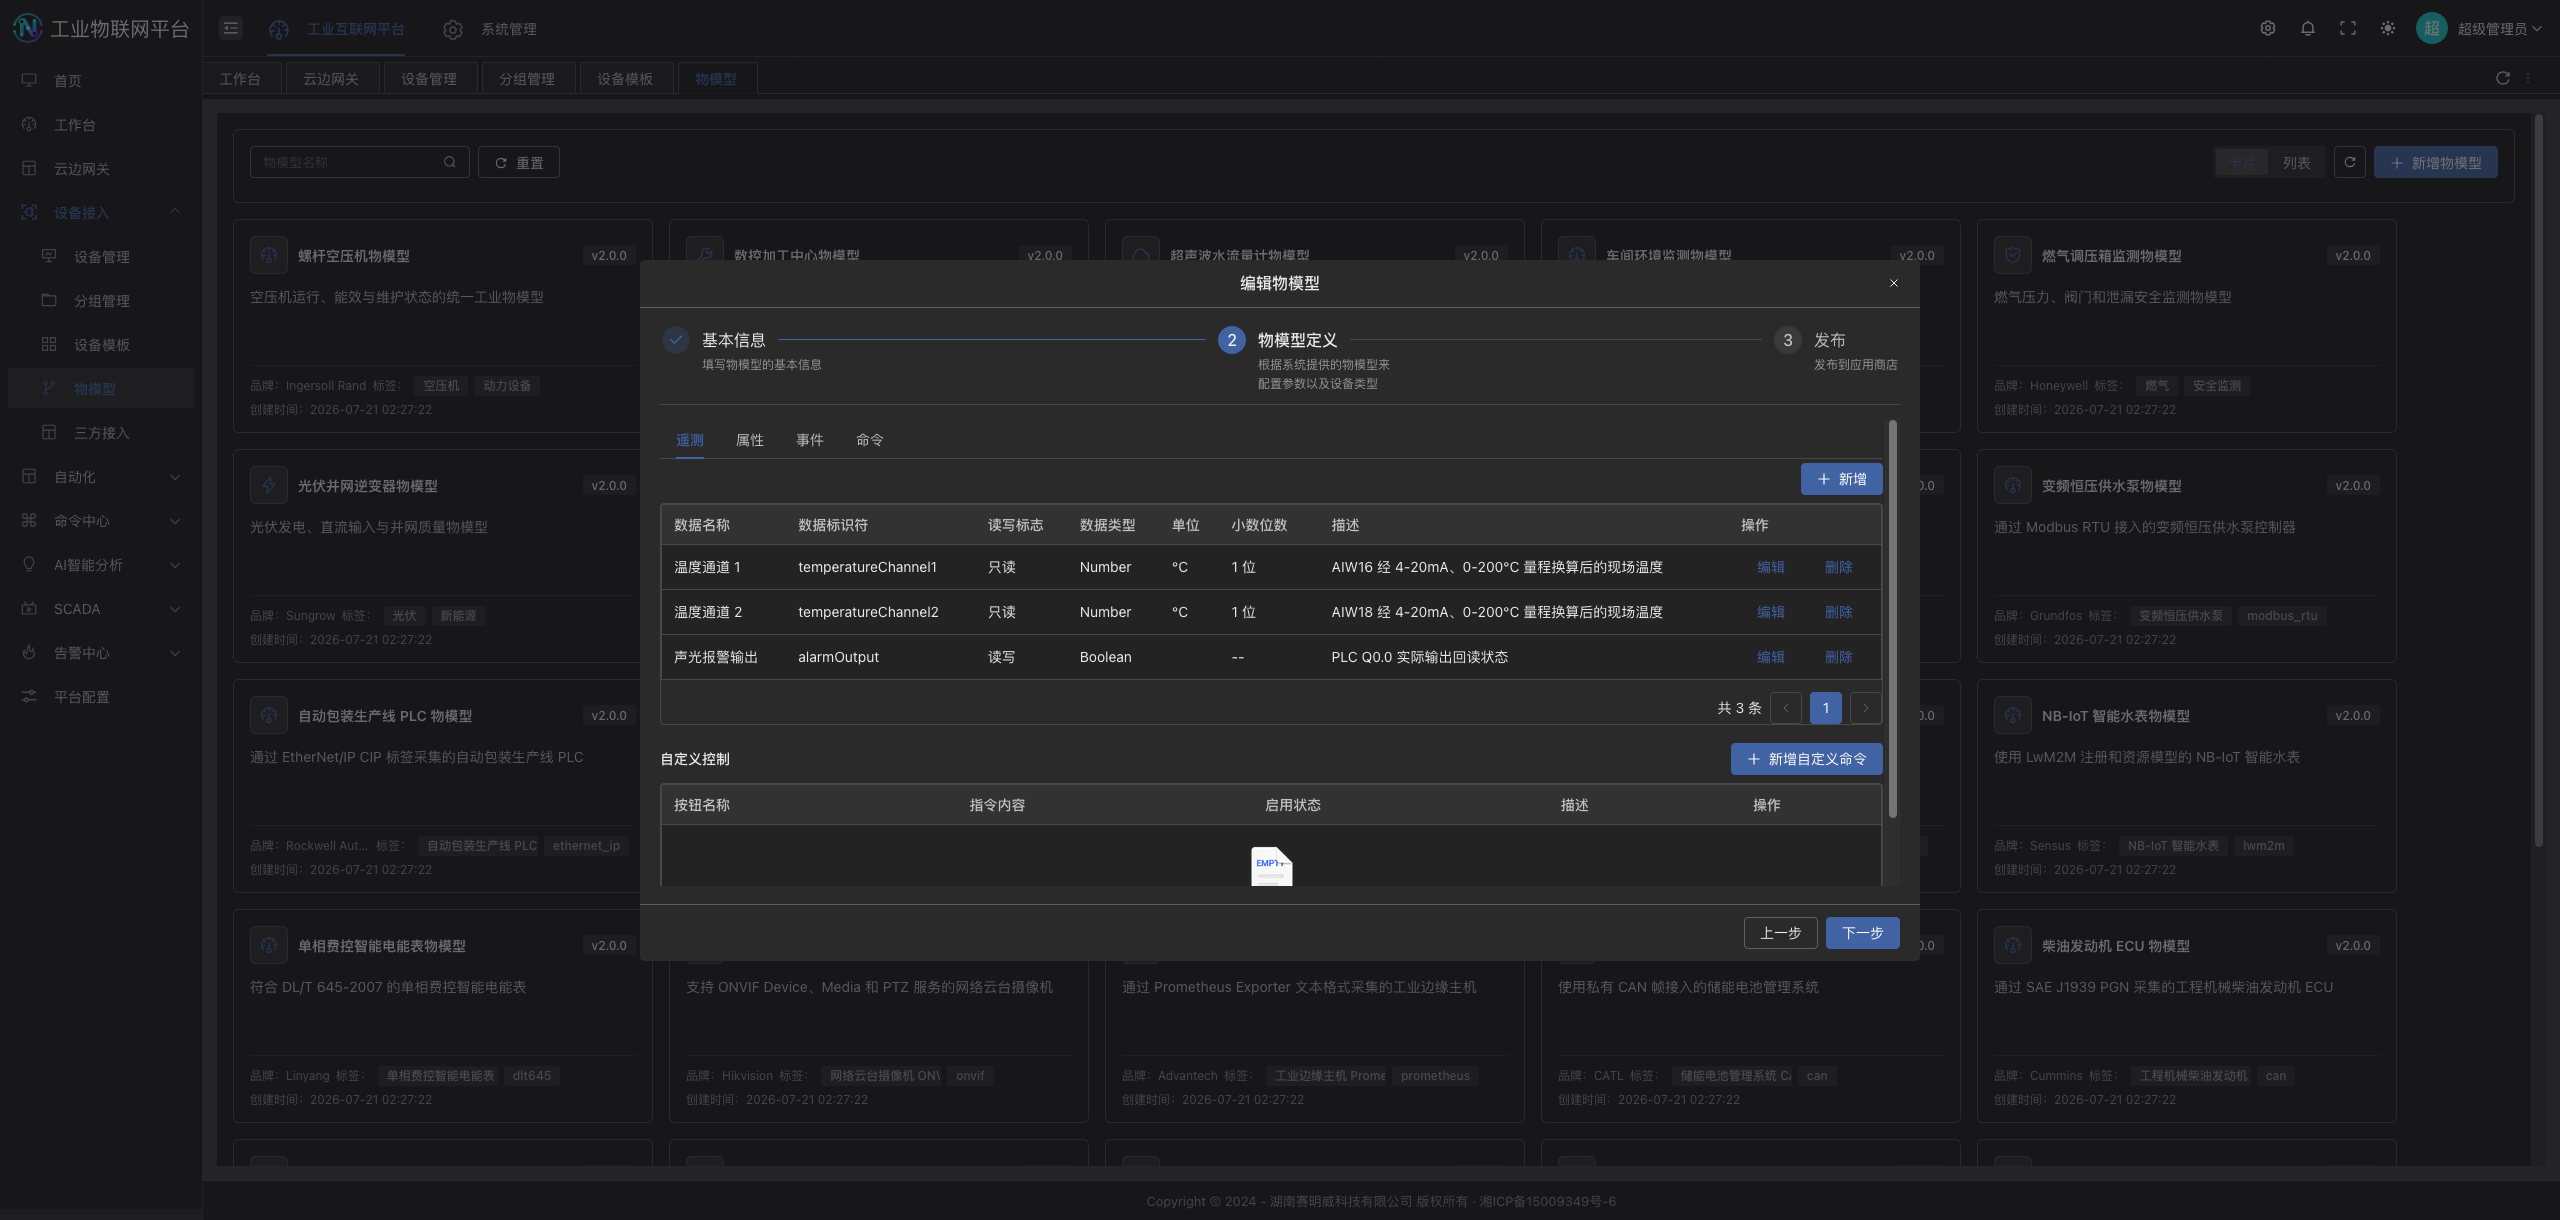
Task: Delete the 声光报警输出 row
Action: pos(1838,657)
